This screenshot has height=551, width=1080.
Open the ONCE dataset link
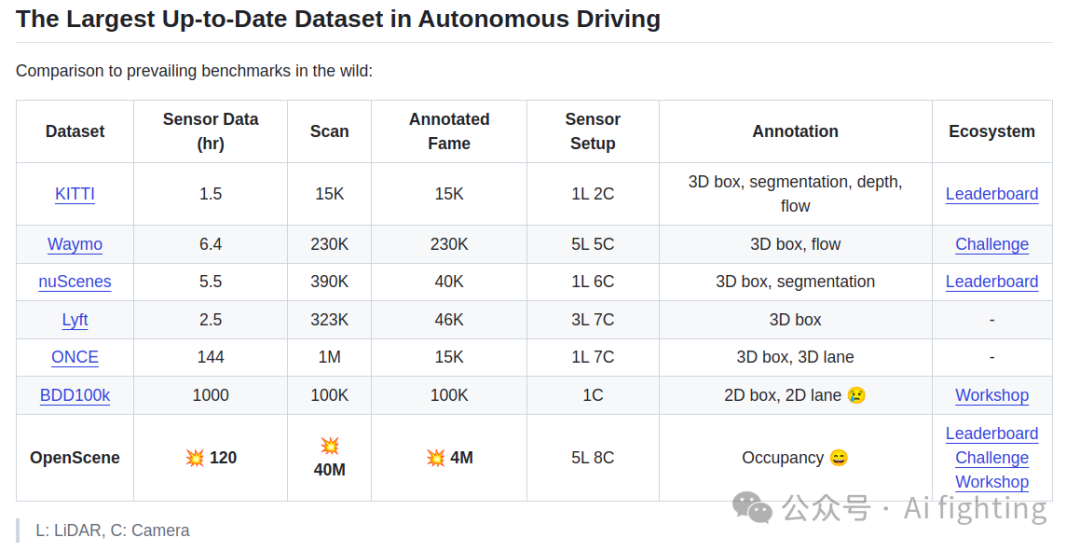point(75,357)
